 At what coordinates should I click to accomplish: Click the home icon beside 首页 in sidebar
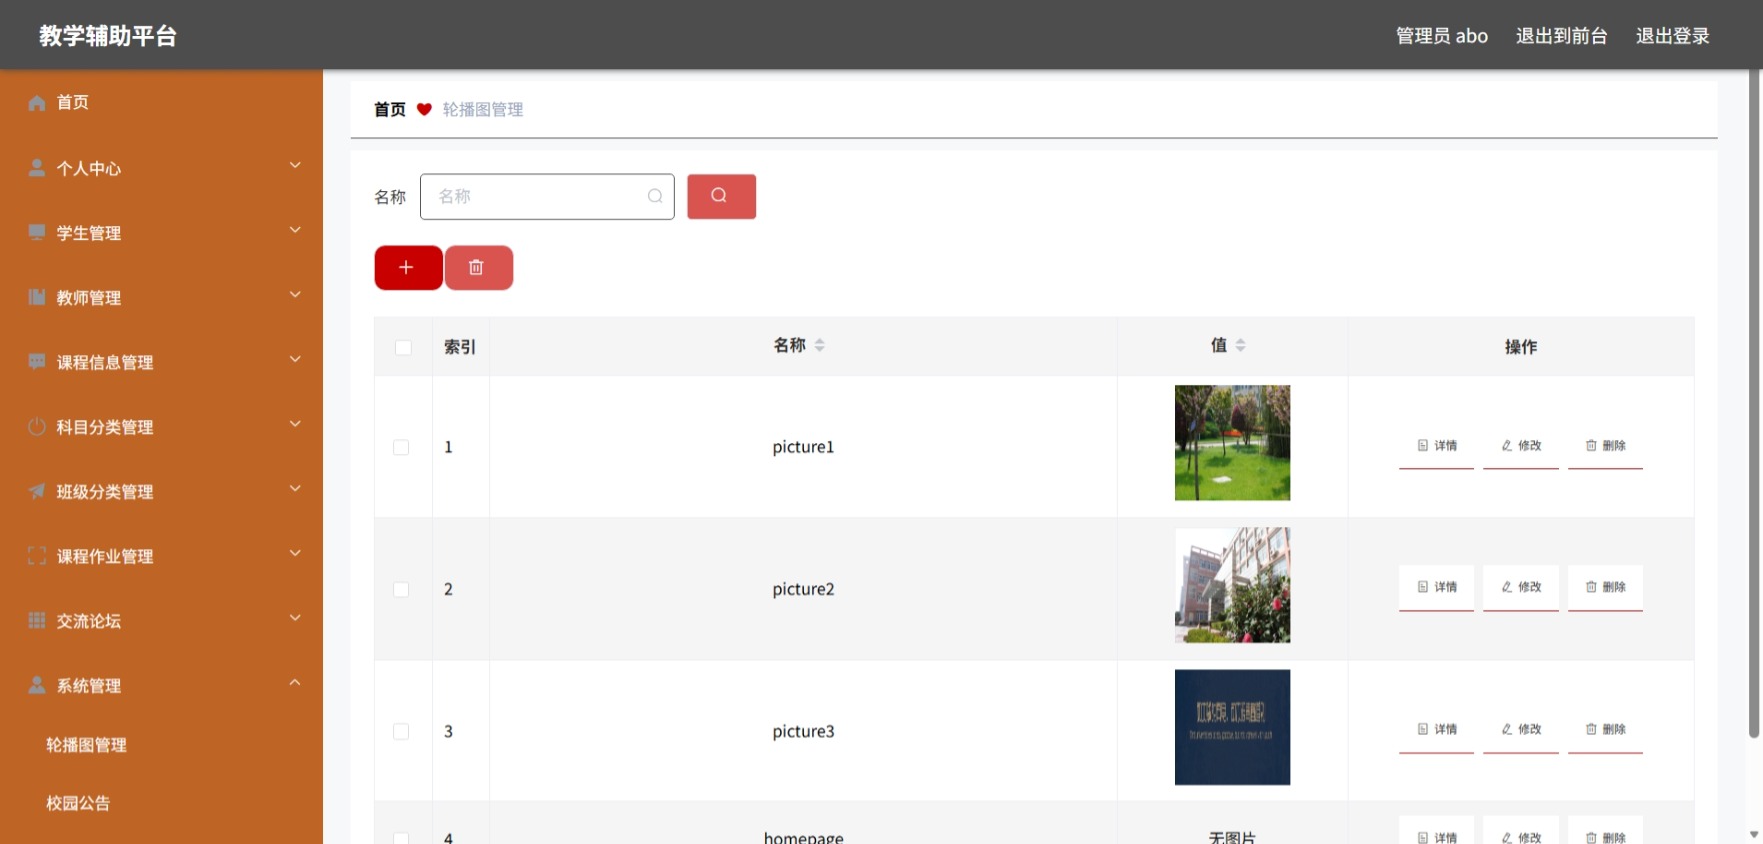click(37, 103)
